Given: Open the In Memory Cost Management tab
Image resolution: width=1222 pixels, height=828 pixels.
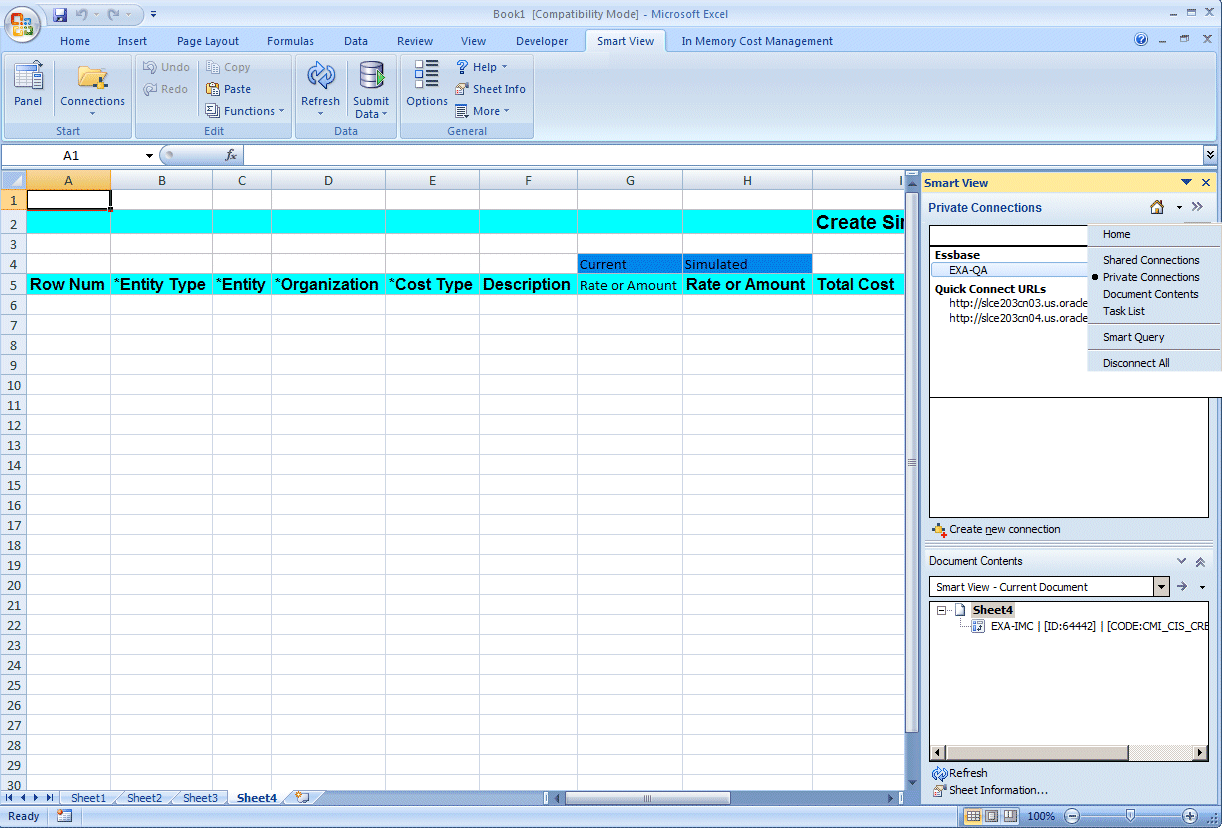Looking at the screenshot, I should (757, 41).
